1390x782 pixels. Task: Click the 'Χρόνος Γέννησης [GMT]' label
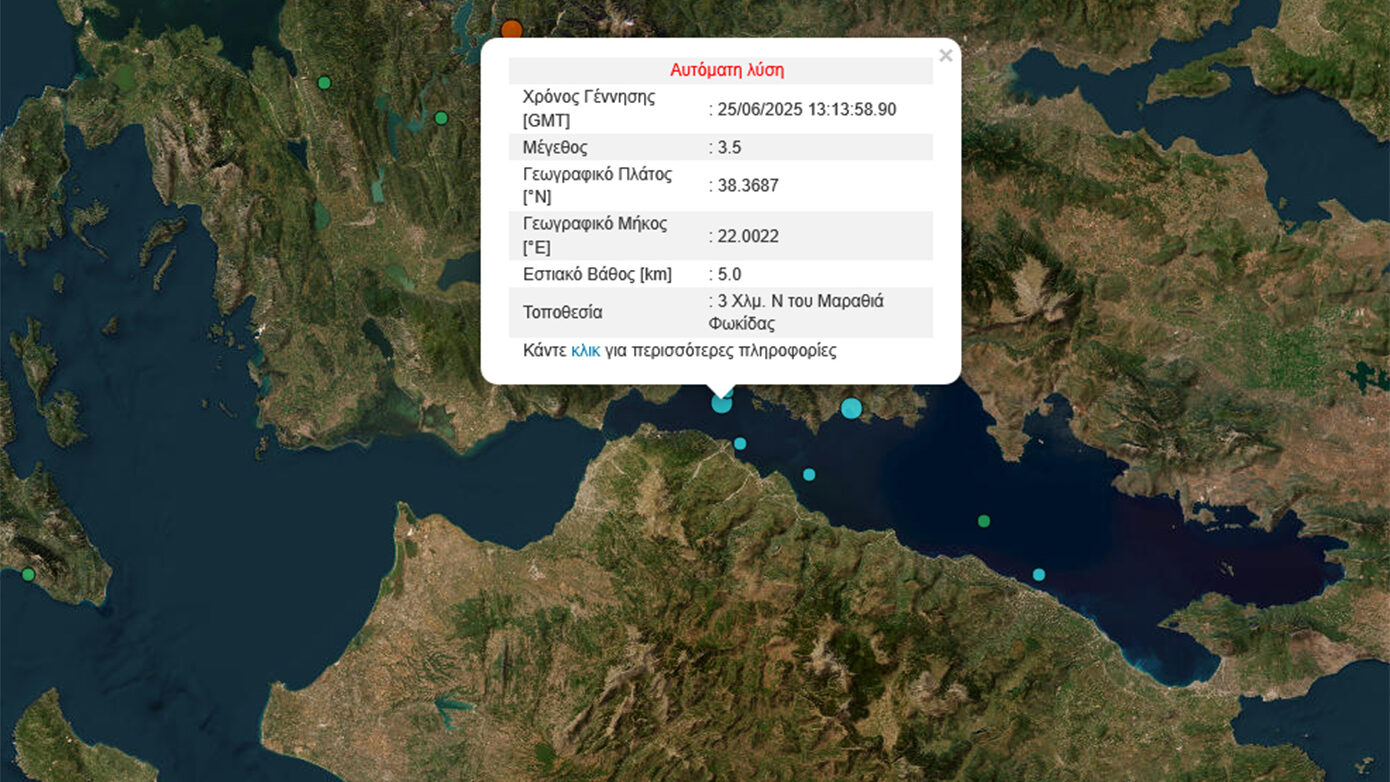tap(589, 109)
